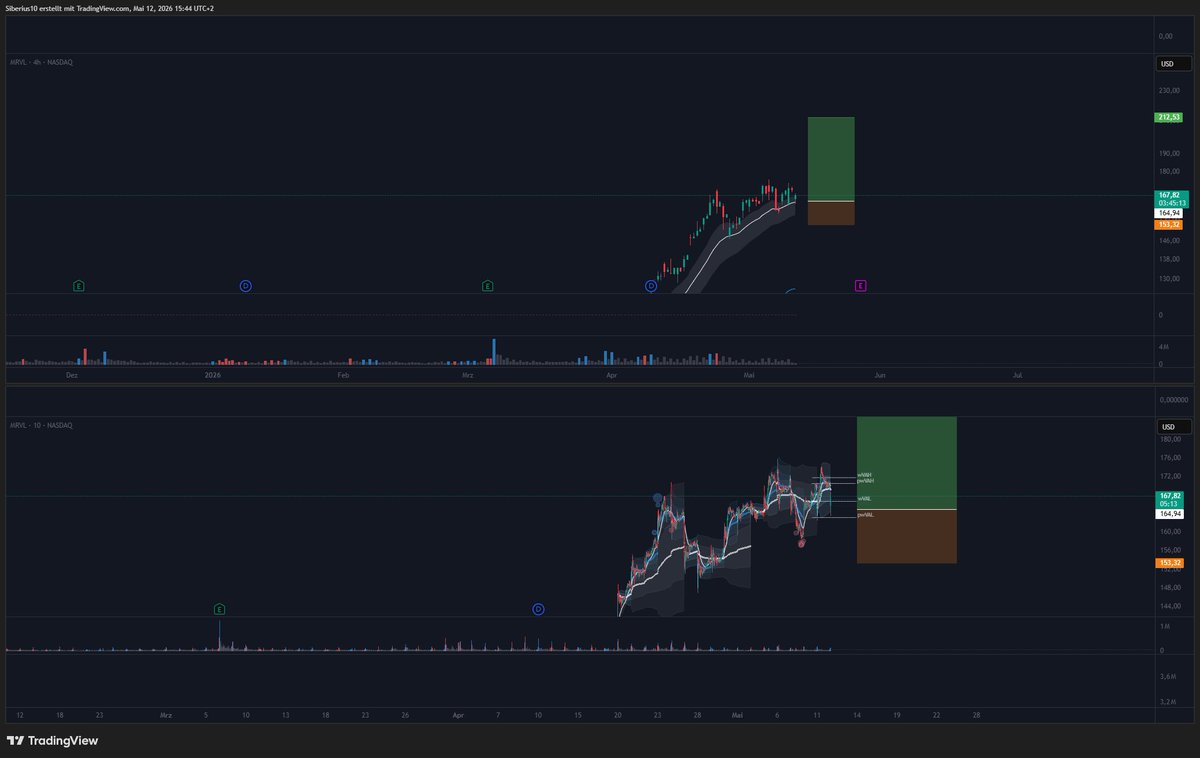Click the Mai label on the 10-minute chart time axis
Image resolution: width=1200 pixels, height=758 pixels.
point(737,716)
